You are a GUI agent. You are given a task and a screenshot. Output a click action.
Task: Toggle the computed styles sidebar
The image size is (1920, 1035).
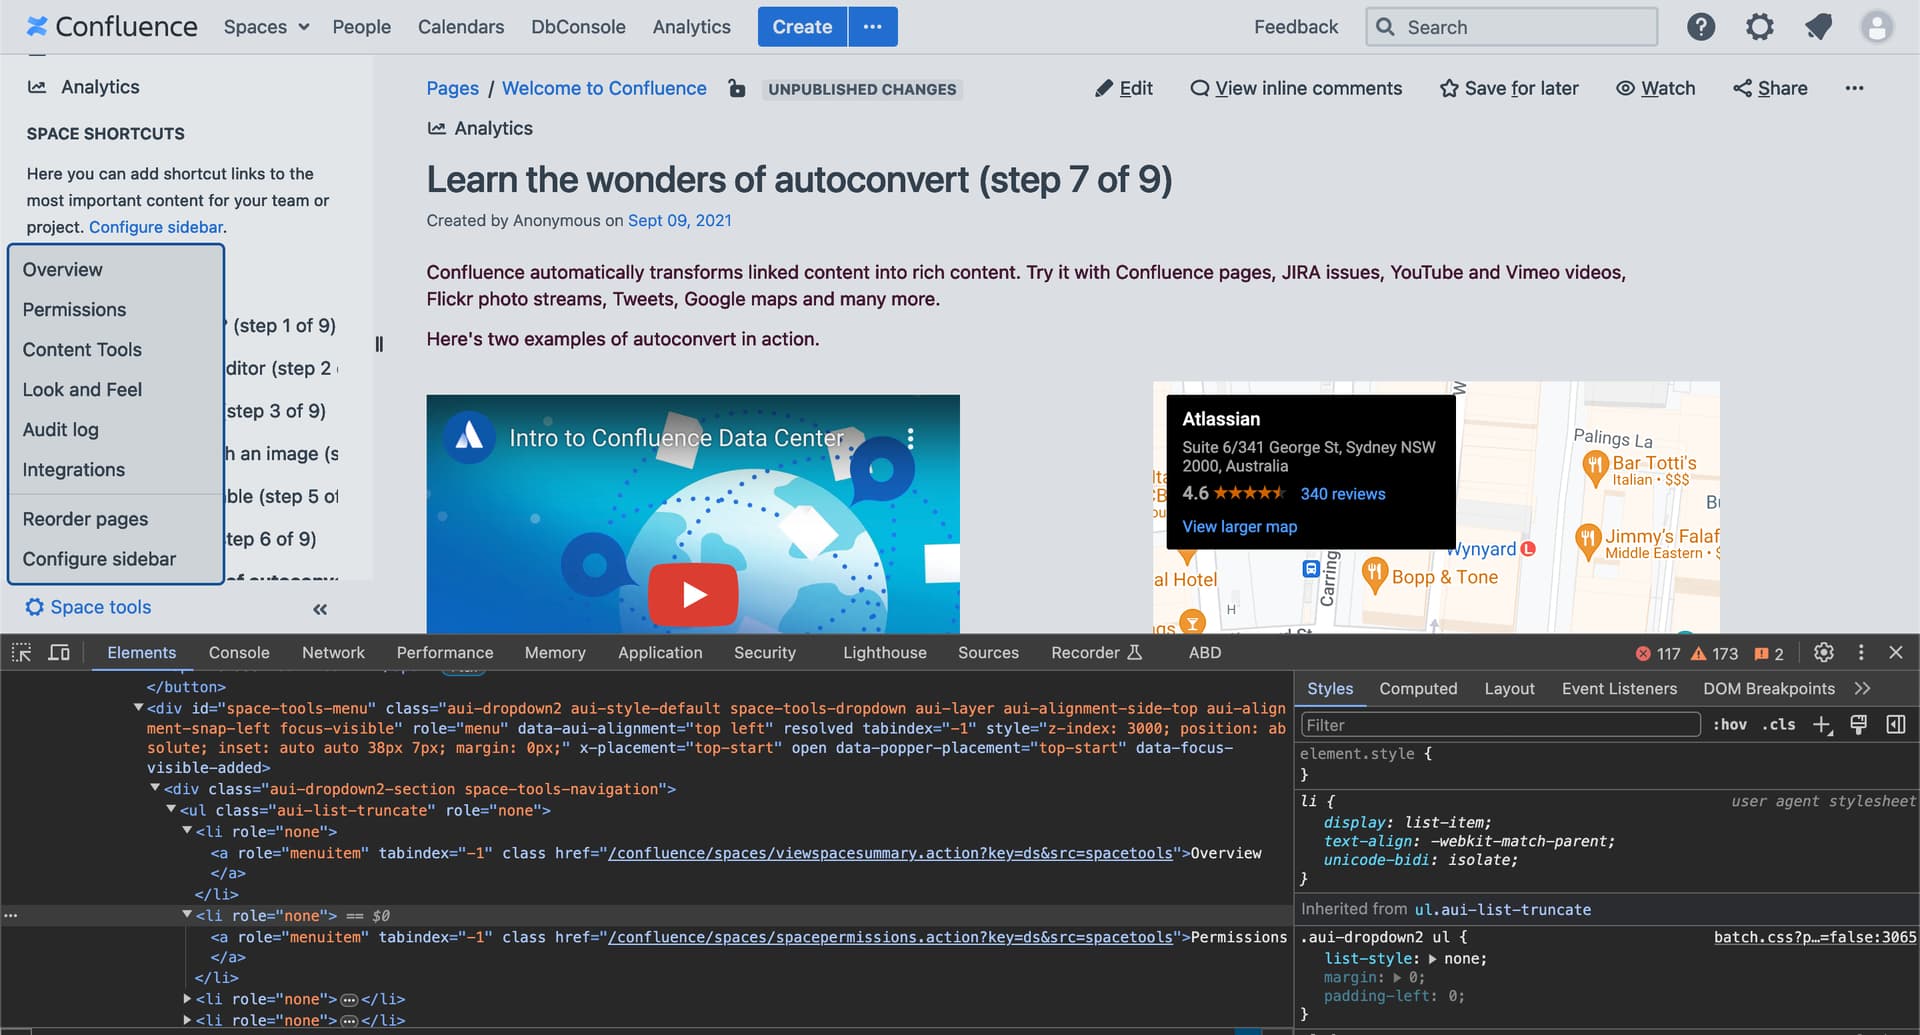click(x=1896, y=725)
